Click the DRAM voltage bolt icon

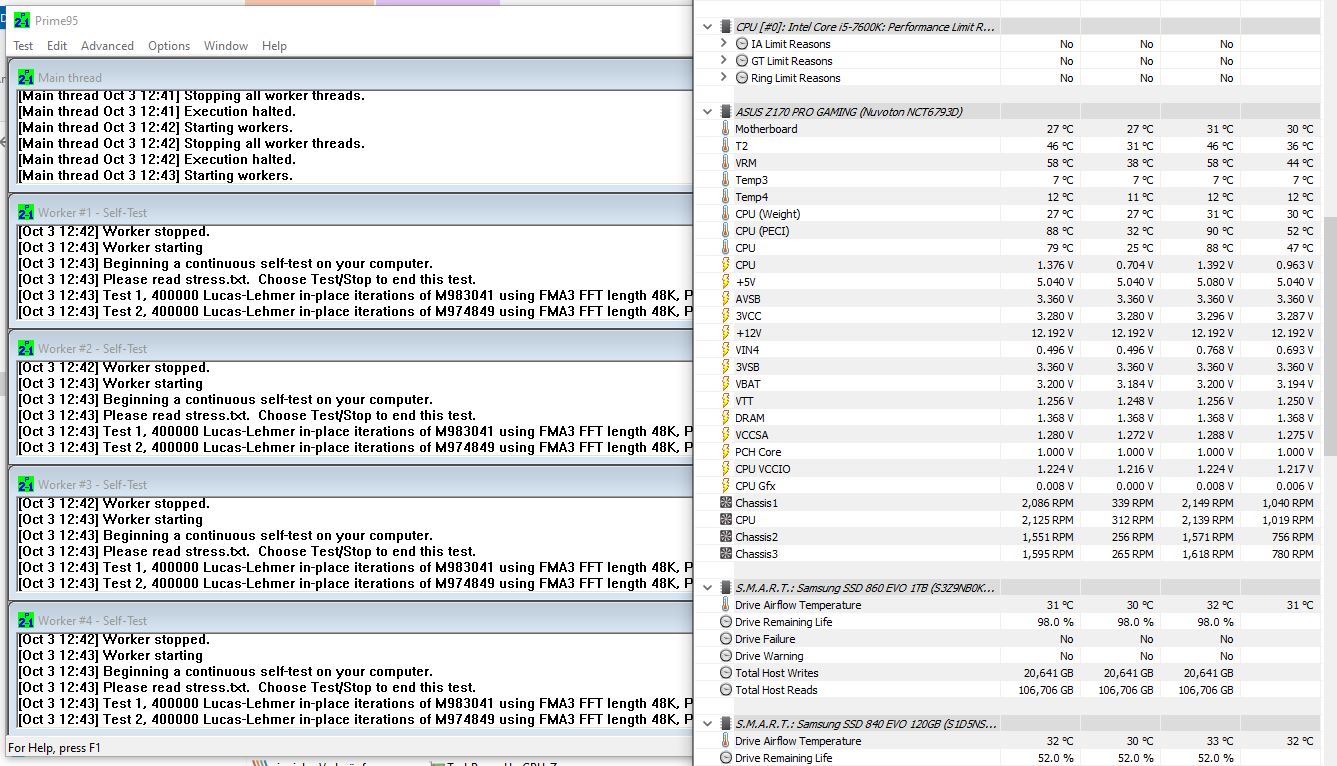point(726,418)
